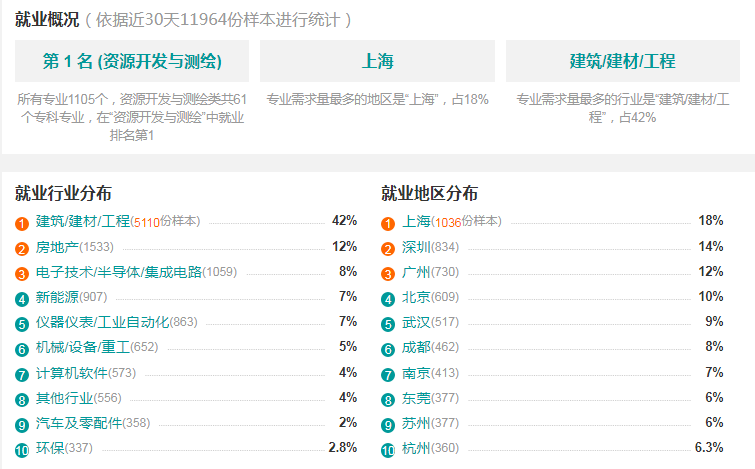Open the 新能源 industry link
Screen dimensions: 755x469
pyautogui.click(x=57, y=297)
